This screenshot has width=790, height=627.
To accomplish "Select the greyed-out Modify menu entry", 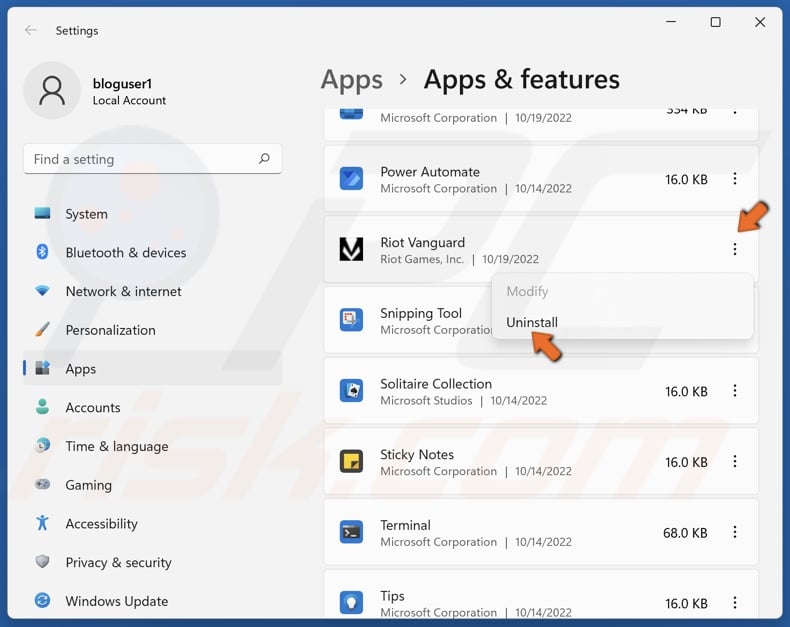I will (527, 291).
